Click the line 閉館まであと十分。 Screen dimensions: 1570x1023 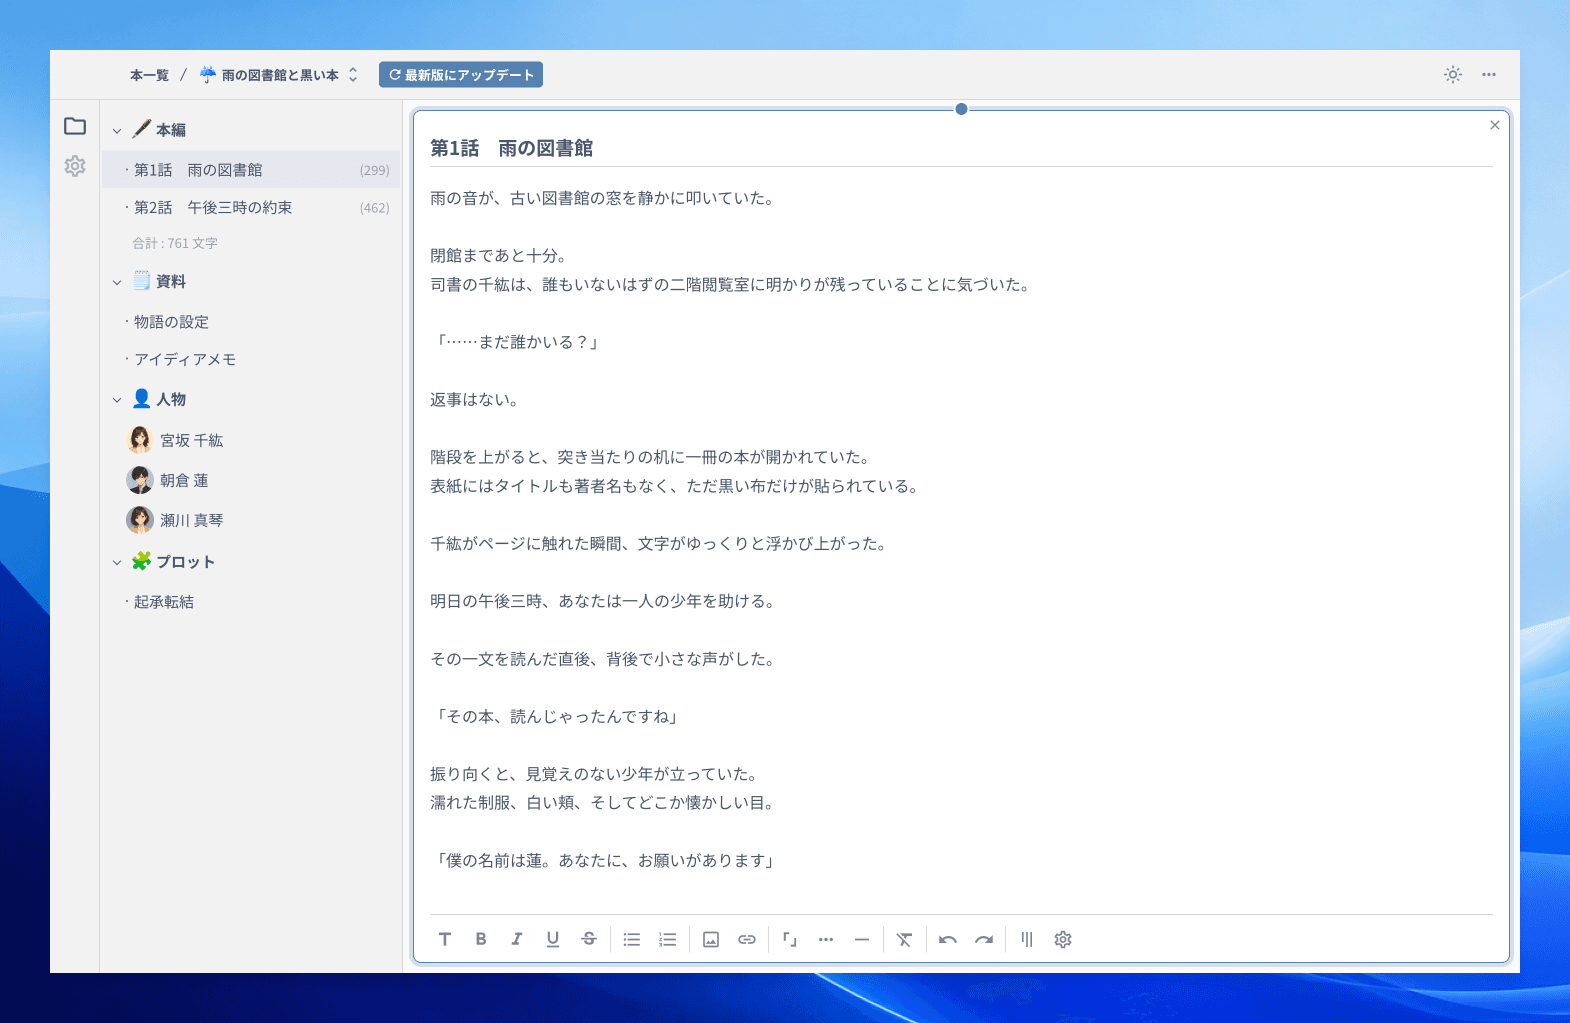(499, 256)
